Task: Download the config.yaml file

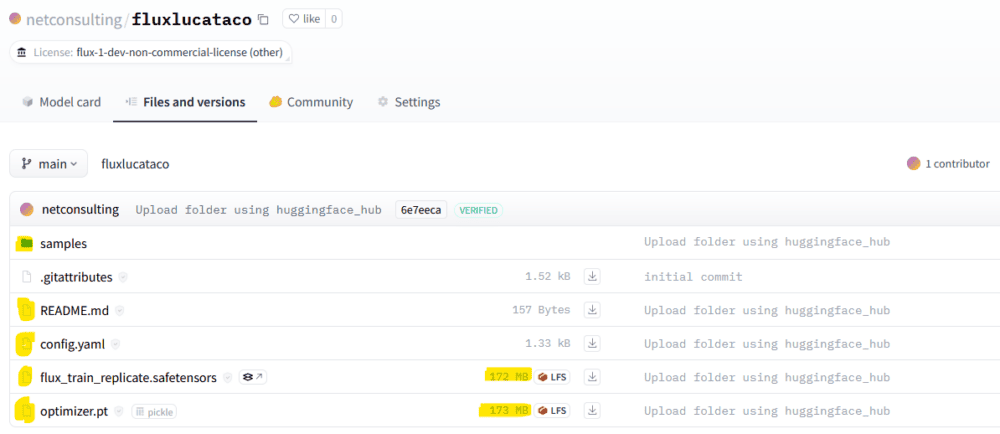Action: (592, 344)
